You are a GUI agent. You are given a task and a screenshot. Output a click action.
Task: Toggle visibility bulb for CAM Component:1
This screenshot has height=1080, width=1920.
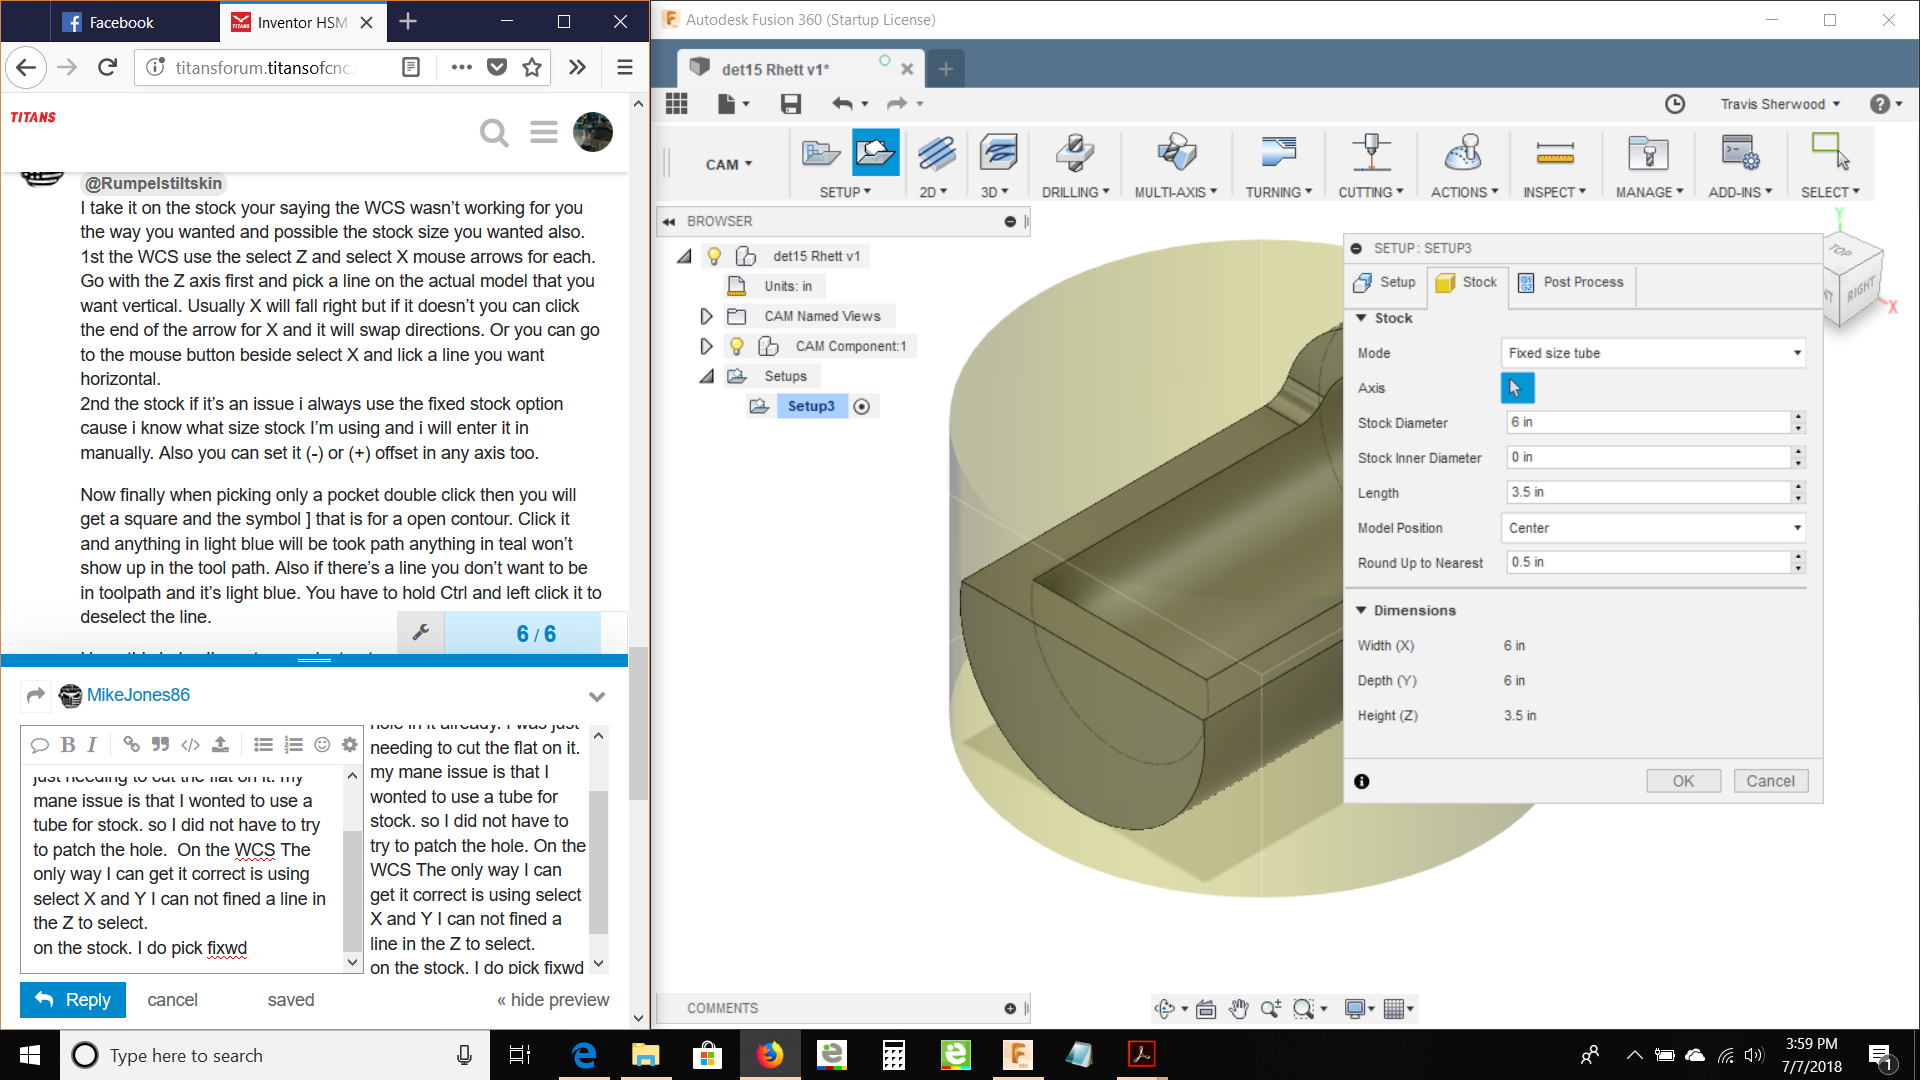[x=737, y=346]
